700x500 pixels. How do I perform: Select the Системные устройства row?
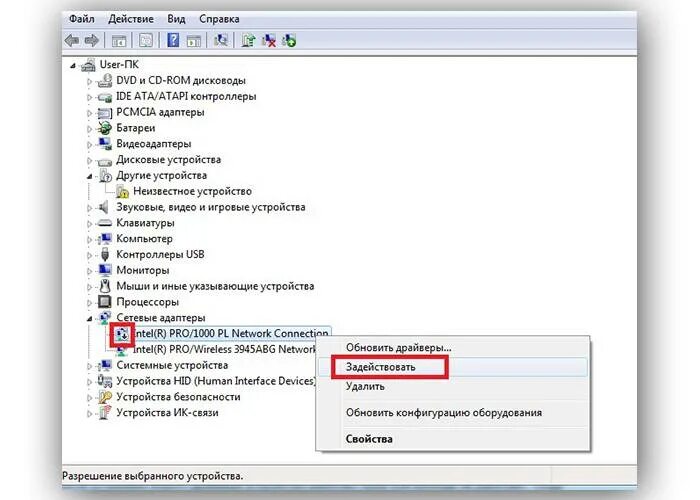click(x=172, y=365)
